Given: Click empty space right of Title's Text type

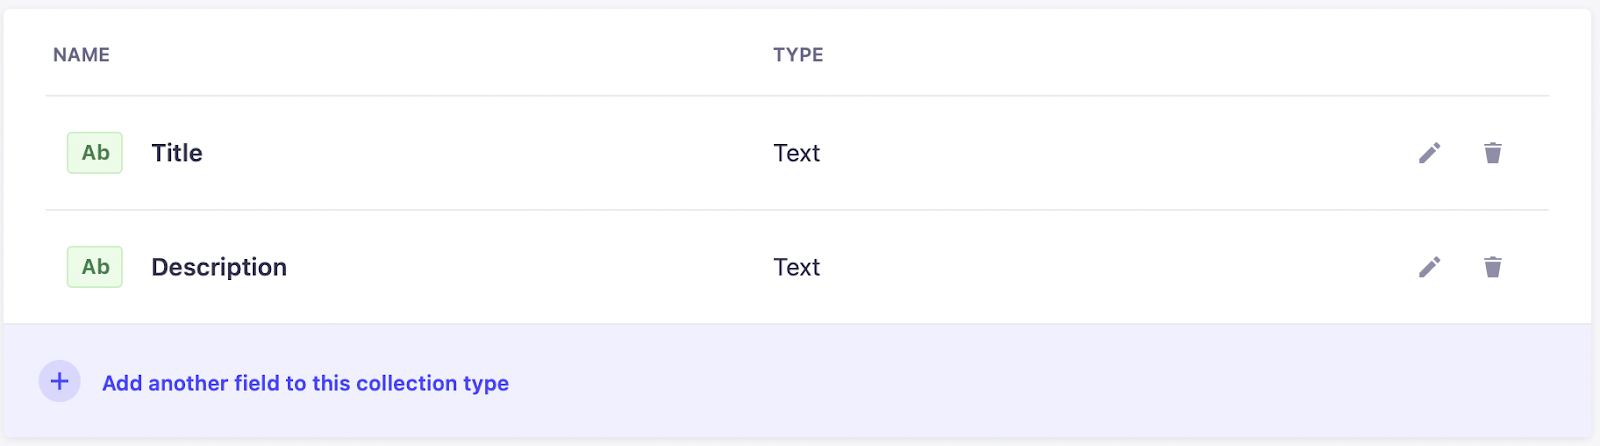Looking at the screenshot, I should [1100, 153].
